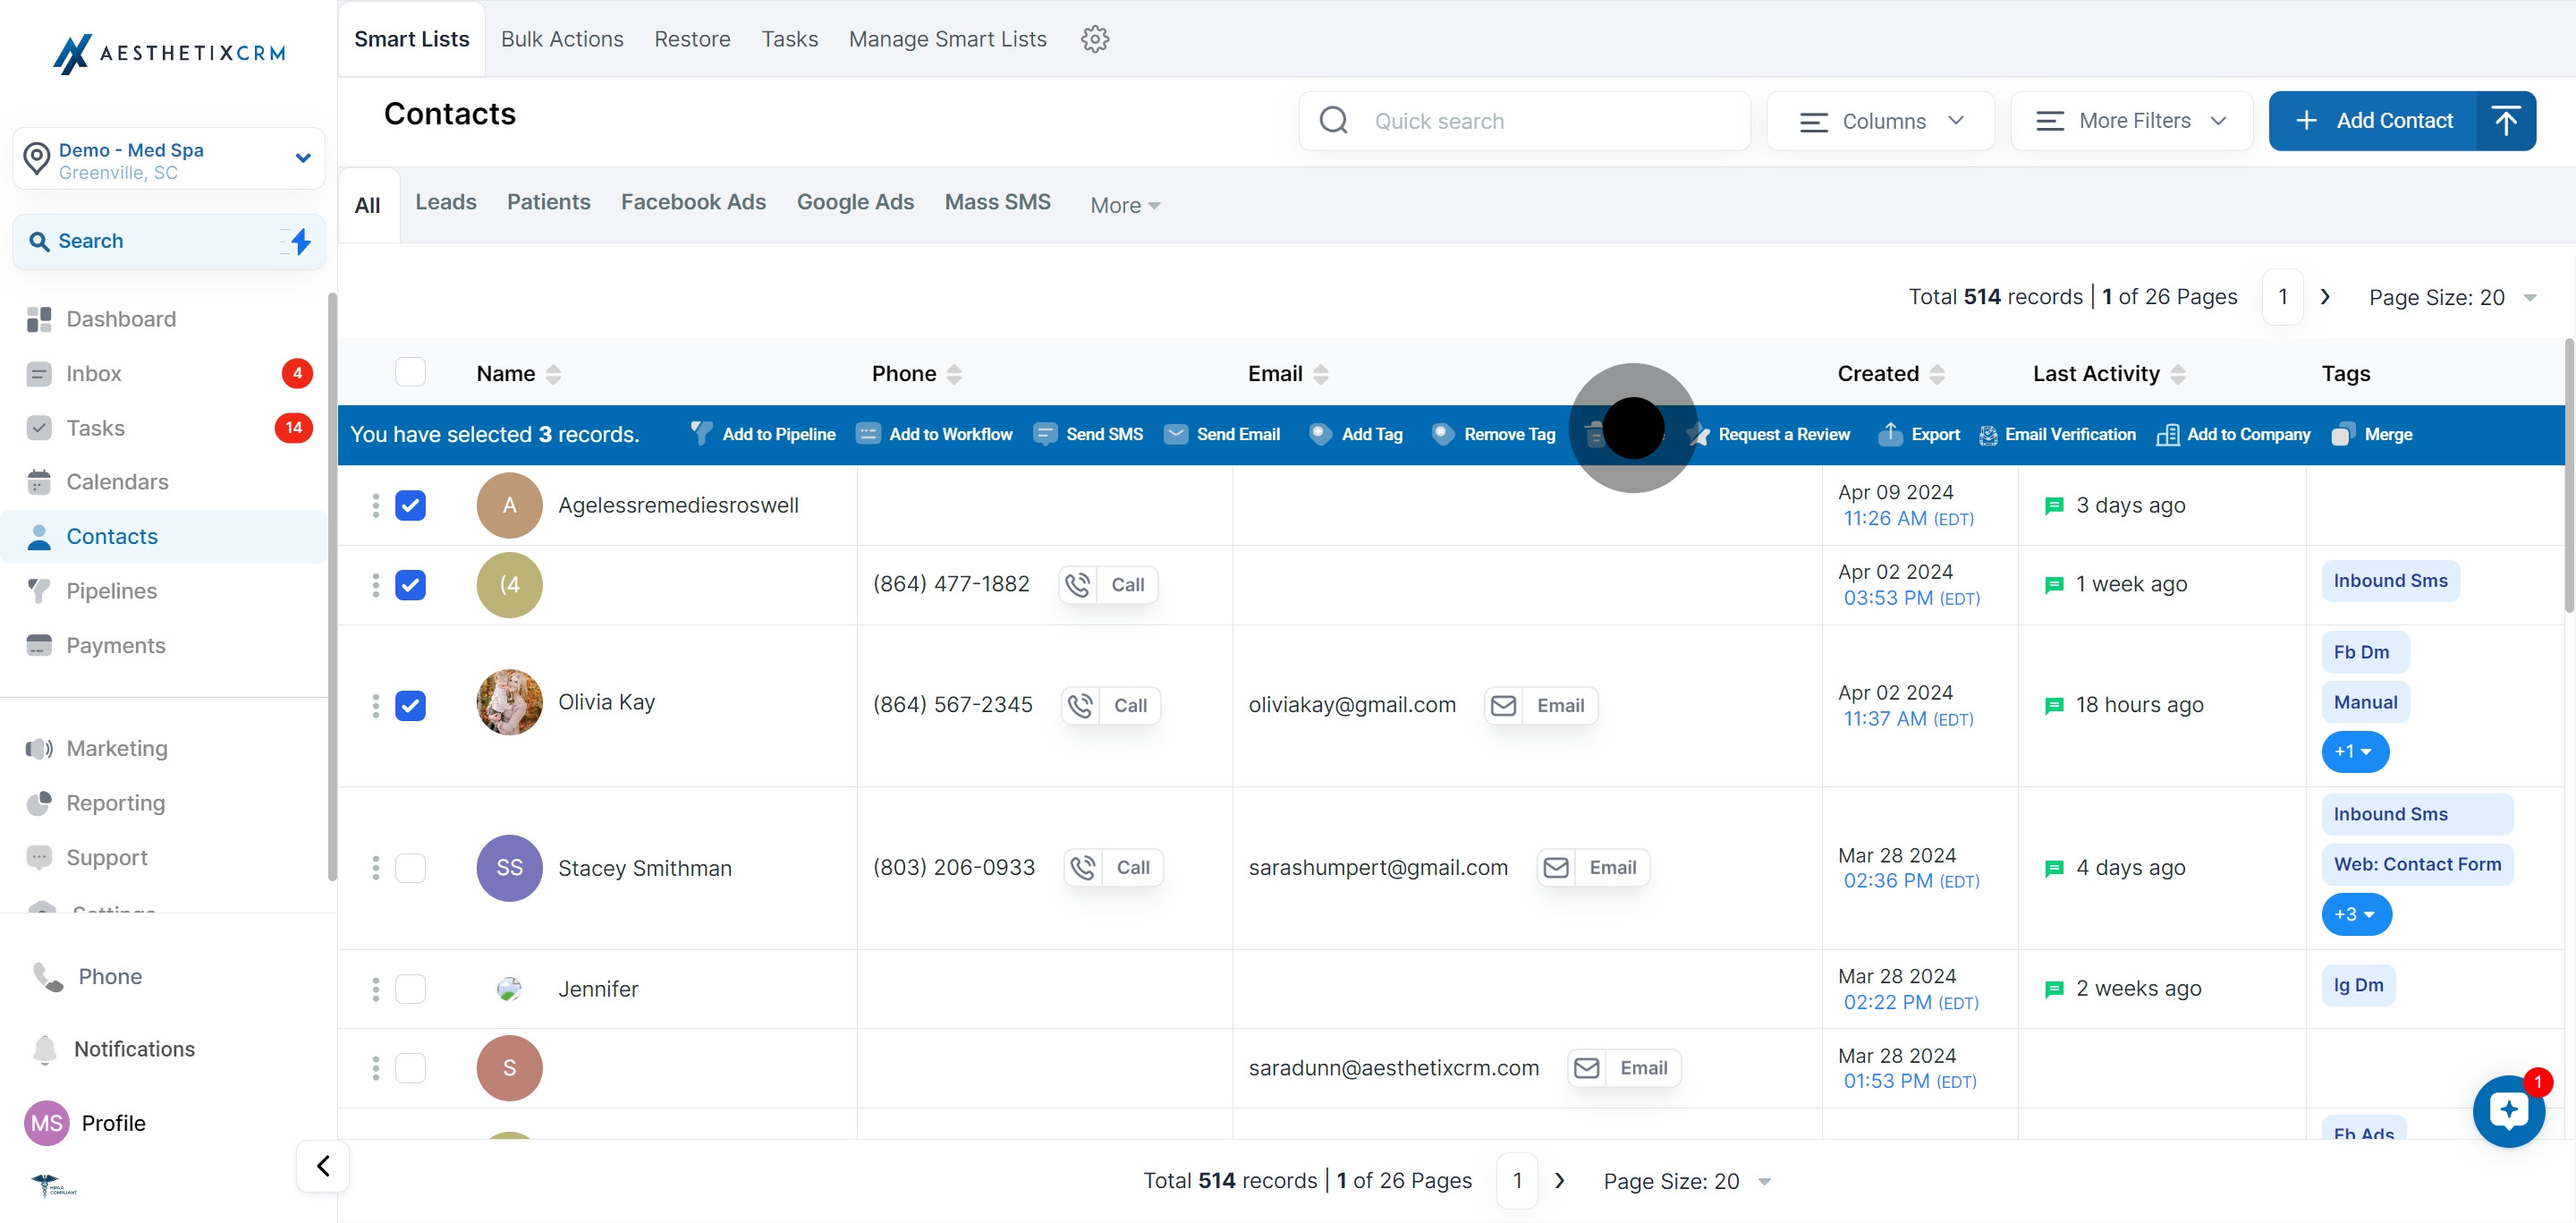2576x1223 pixels.
Task: Collapse the sidebar with the left chevron
Action: pyautogui.click(x=323, y=1165)
